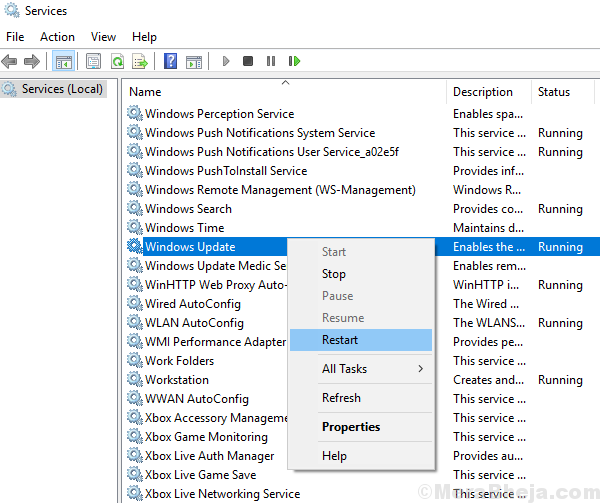
Task: Click the Back arrow toolbar icon
Action: [x=12, y=62]
